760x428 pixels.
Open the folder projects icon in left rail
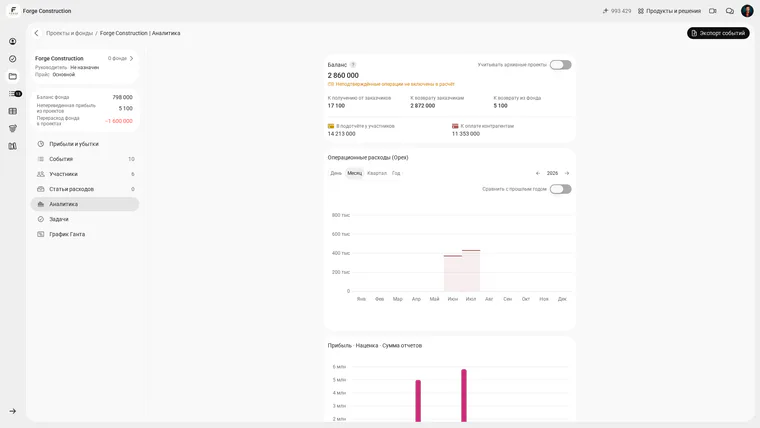point(13,76)
